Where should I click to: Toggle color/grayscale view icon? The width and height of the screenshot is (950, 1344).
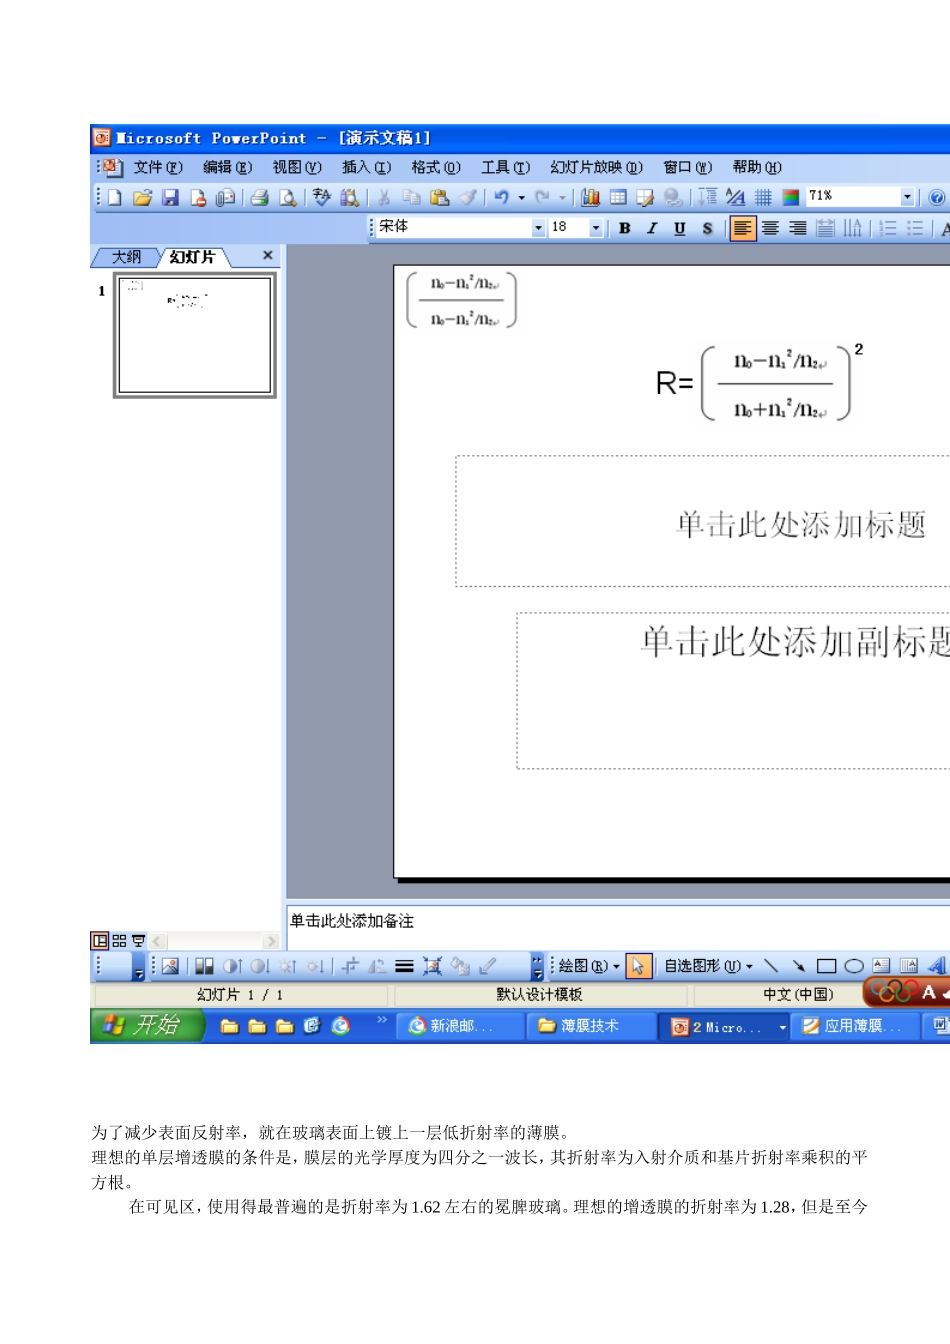791,198
